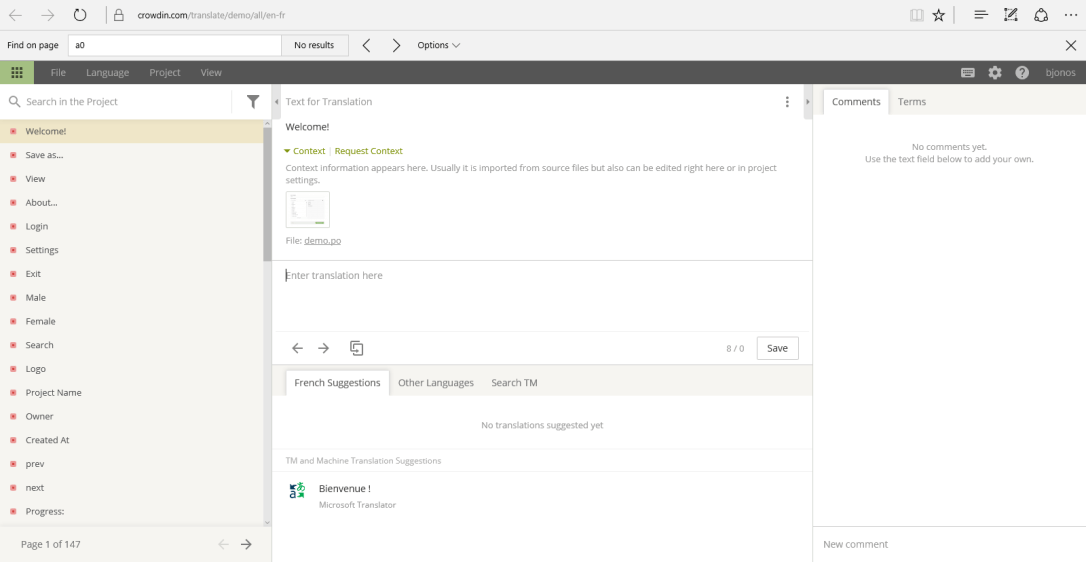Collapse the right comments panel arrow

click(807, 102)
